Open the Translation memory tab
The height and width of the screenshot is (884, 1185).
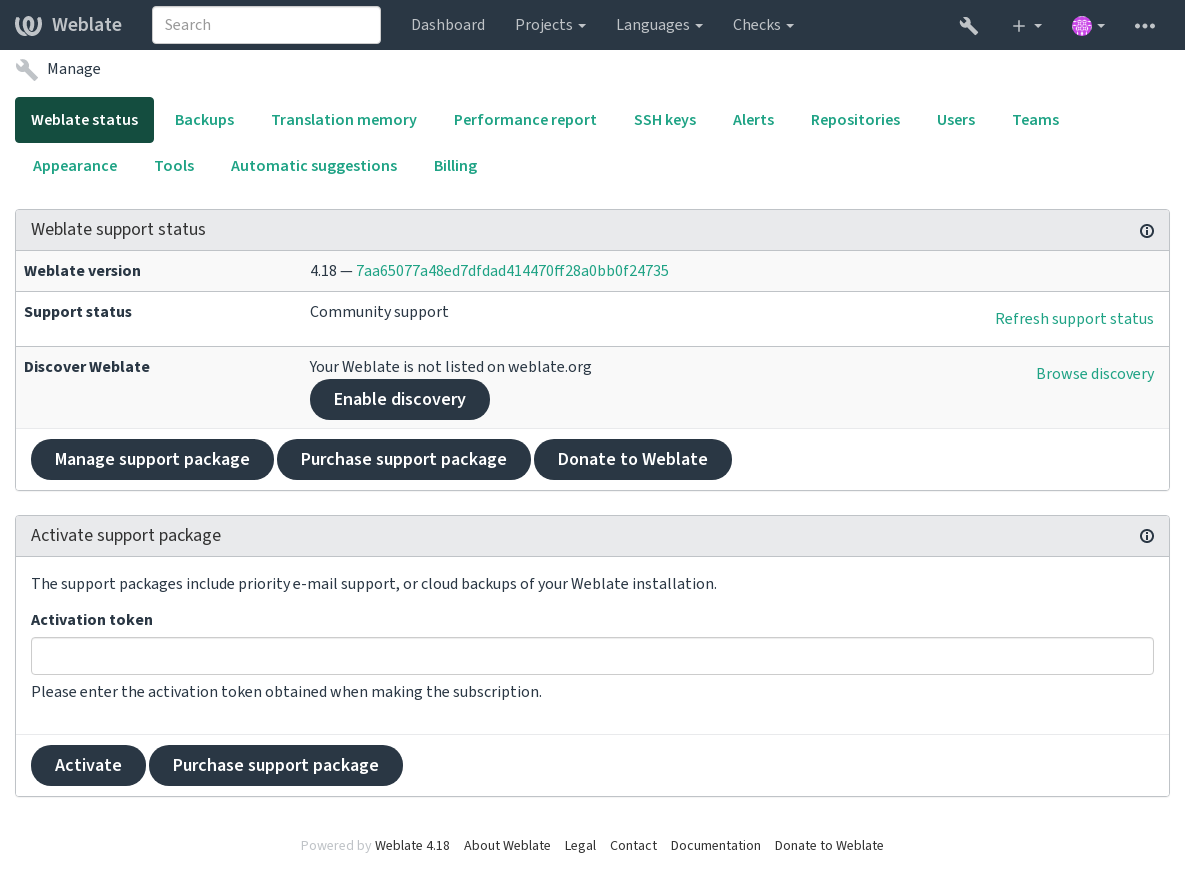[344, 120]
